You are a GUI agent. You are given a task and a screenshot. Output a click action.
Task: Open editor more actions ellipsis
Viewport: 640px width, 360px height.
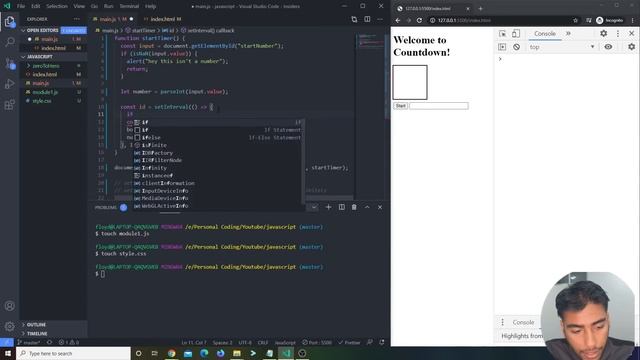pos(380,19)
